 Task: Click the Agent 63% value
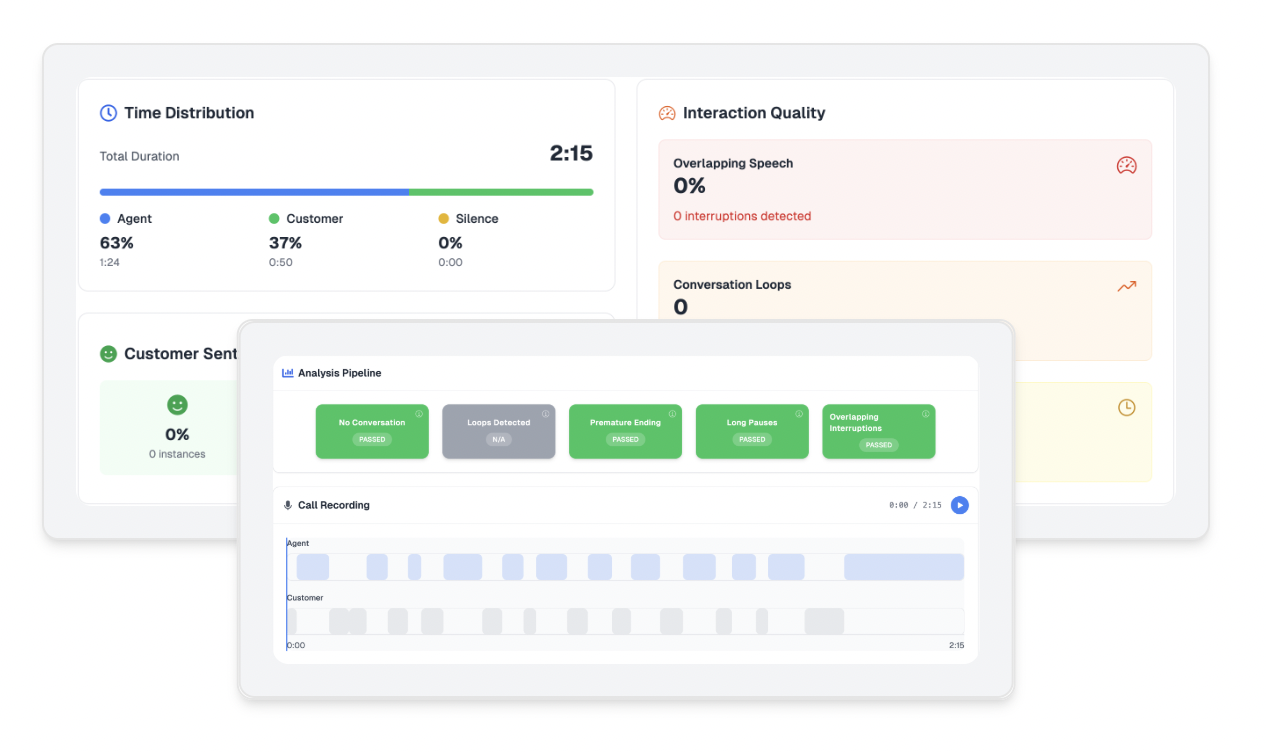116,243
